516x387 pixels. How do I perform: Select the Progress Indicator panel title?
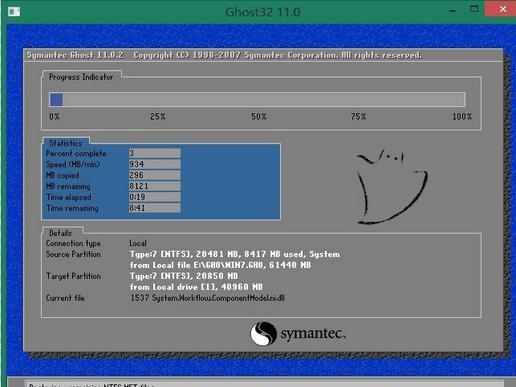point(81,77)
